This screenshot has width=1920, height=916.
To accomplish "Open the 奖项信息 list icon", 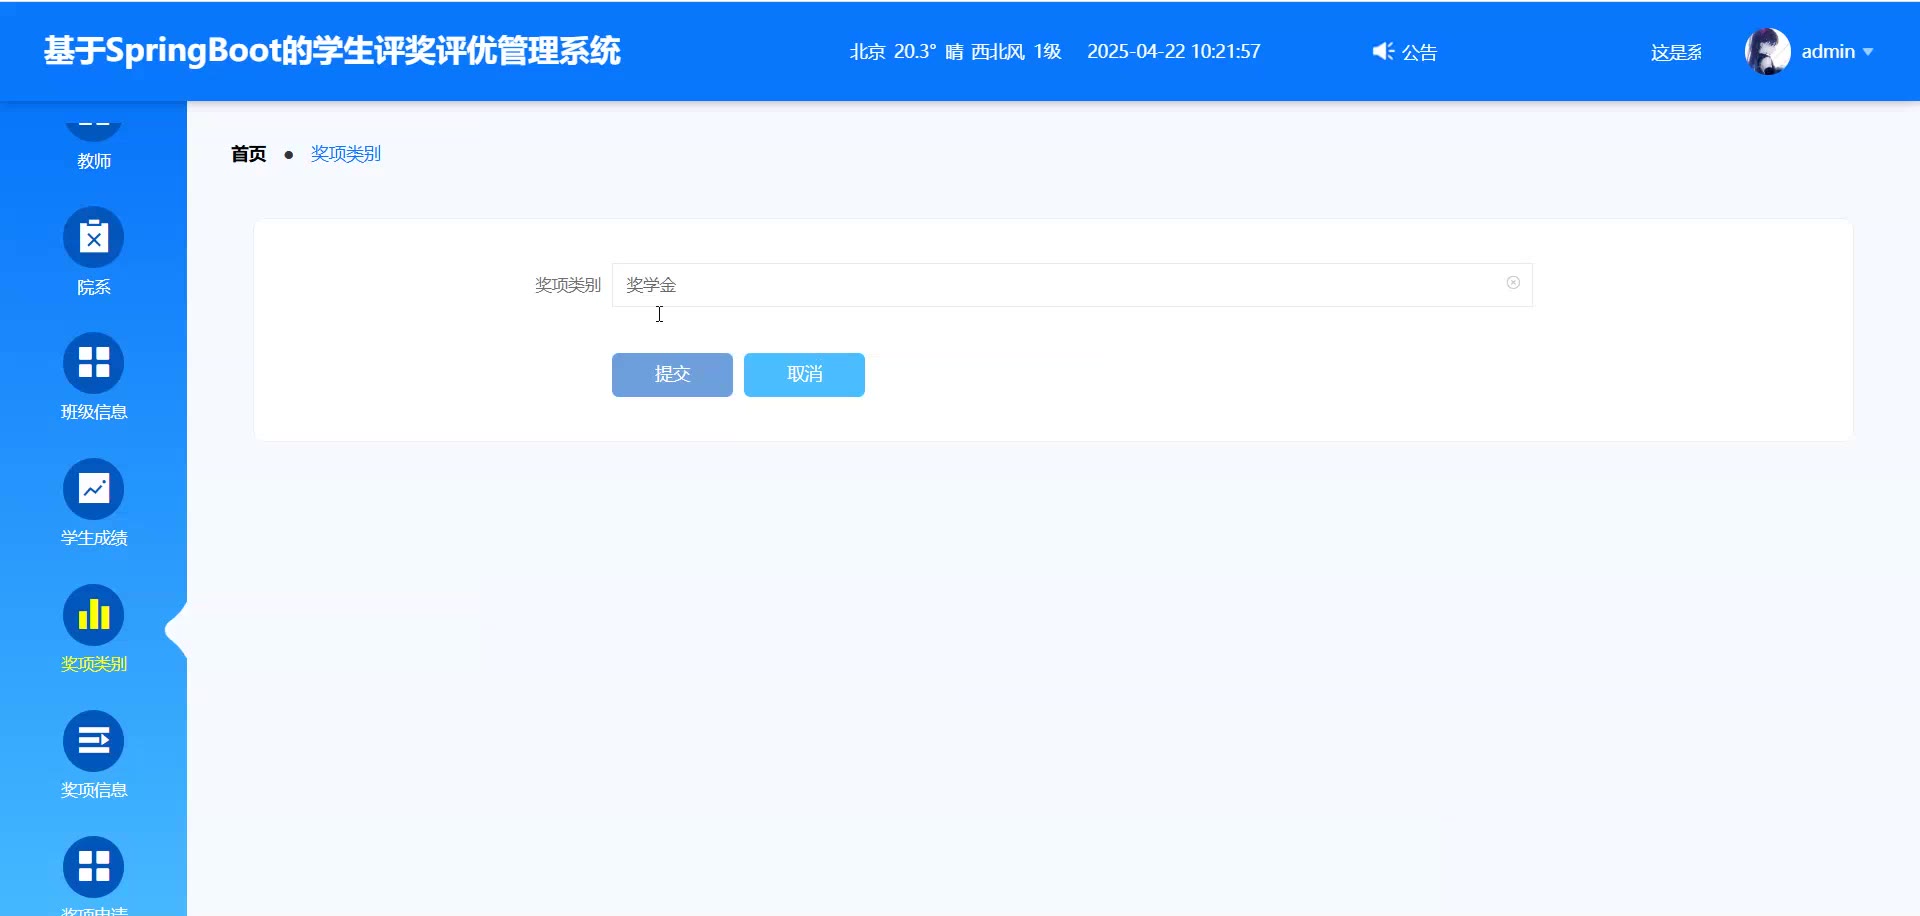I will tap(94, 740).
